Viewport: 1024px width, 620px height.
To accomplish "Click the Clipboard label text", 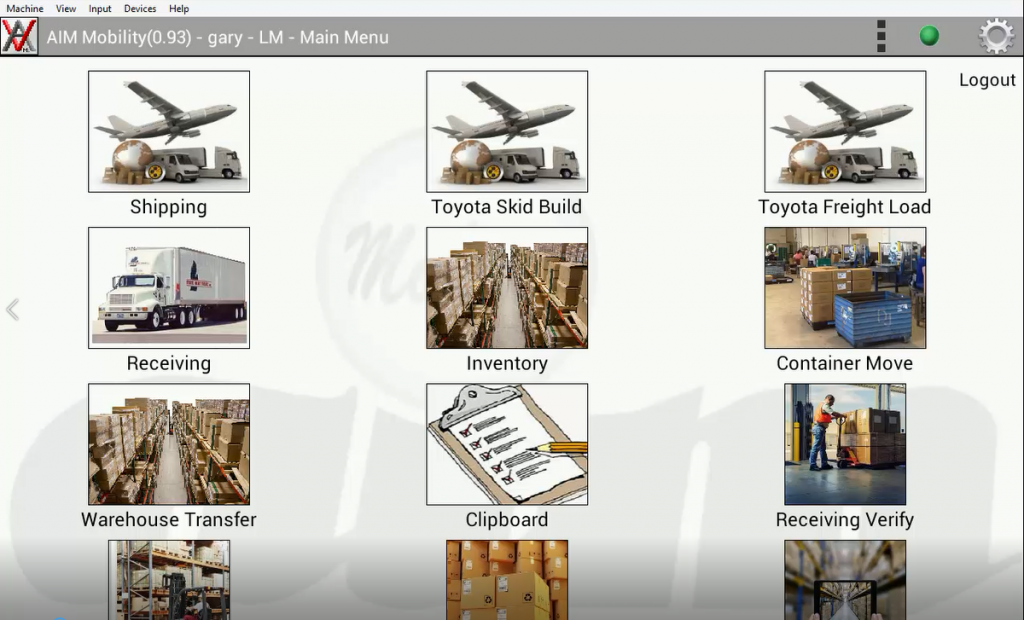I will click(x=507, y=519).
